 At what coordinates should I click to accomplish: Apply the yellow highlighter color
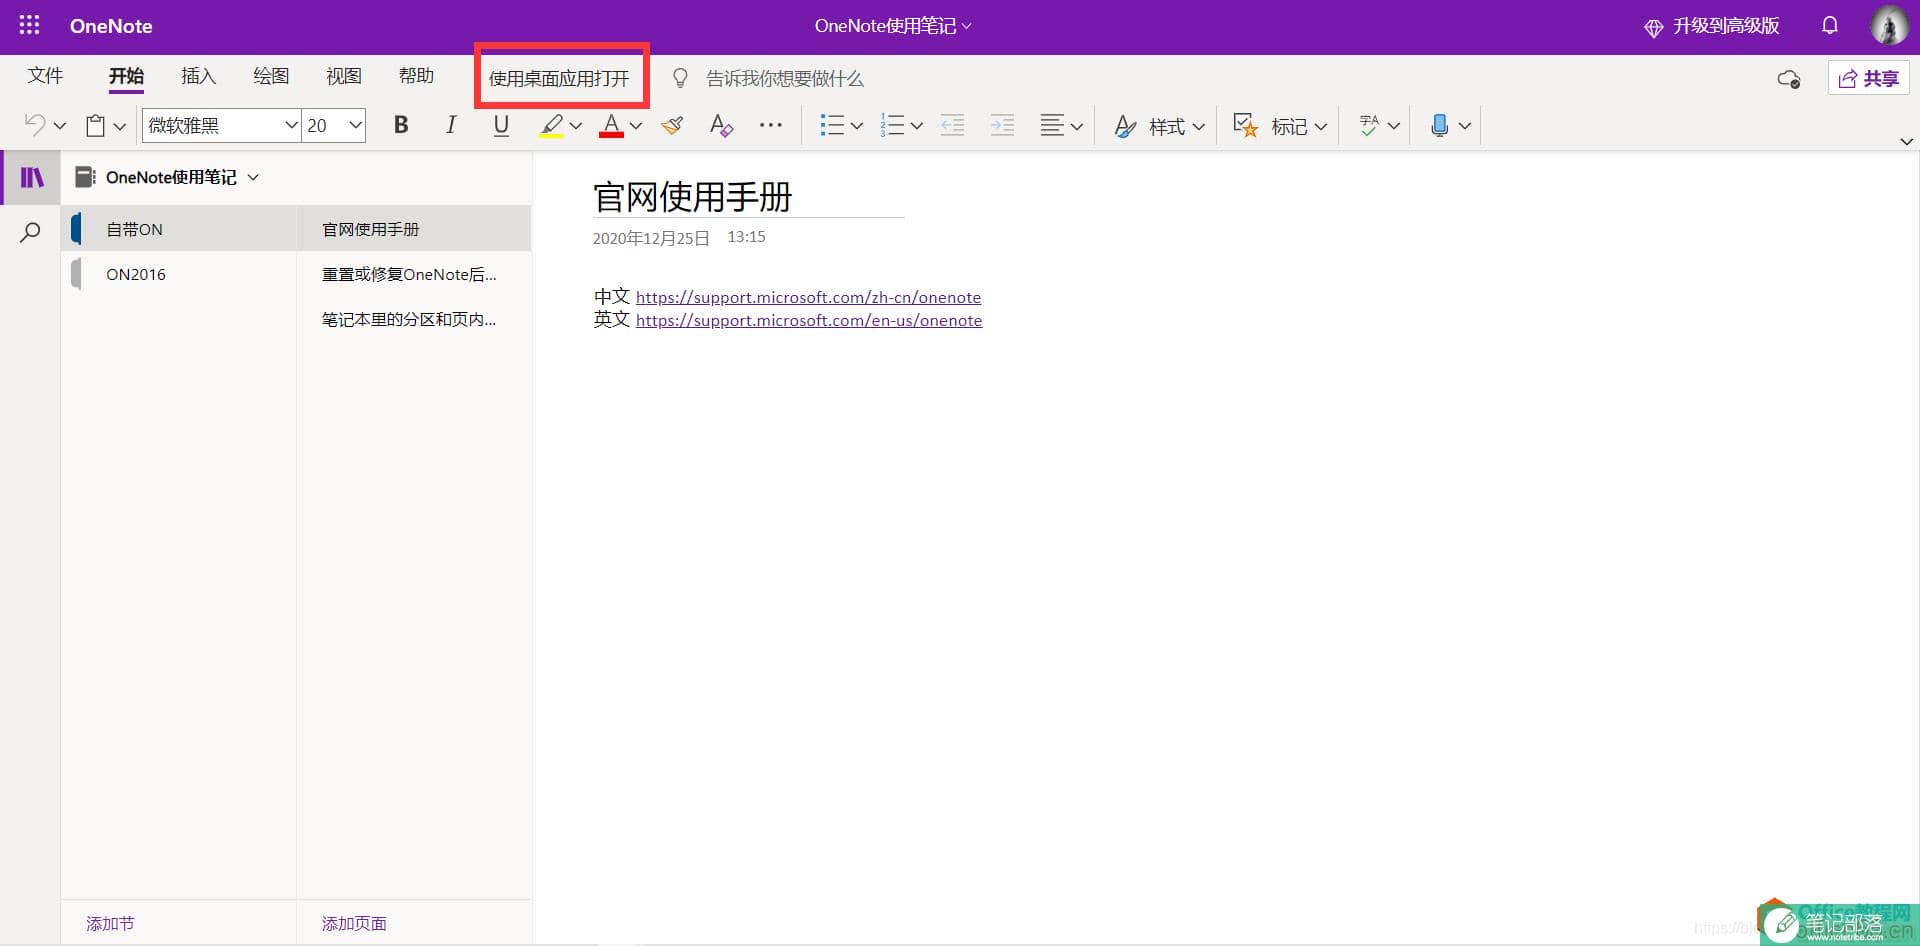click(551, 125)
